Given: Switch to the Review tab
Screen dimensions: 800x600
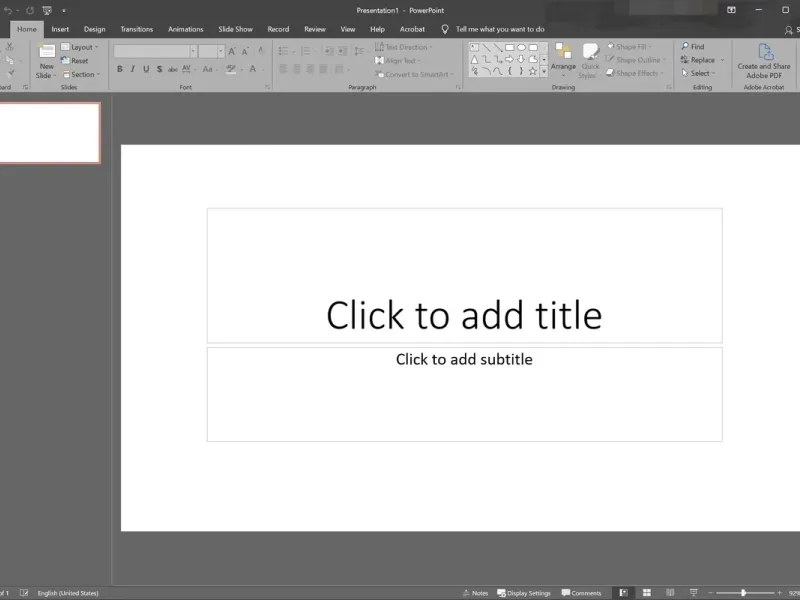Looking at the screenshot, I should click(x=315, y=29).
